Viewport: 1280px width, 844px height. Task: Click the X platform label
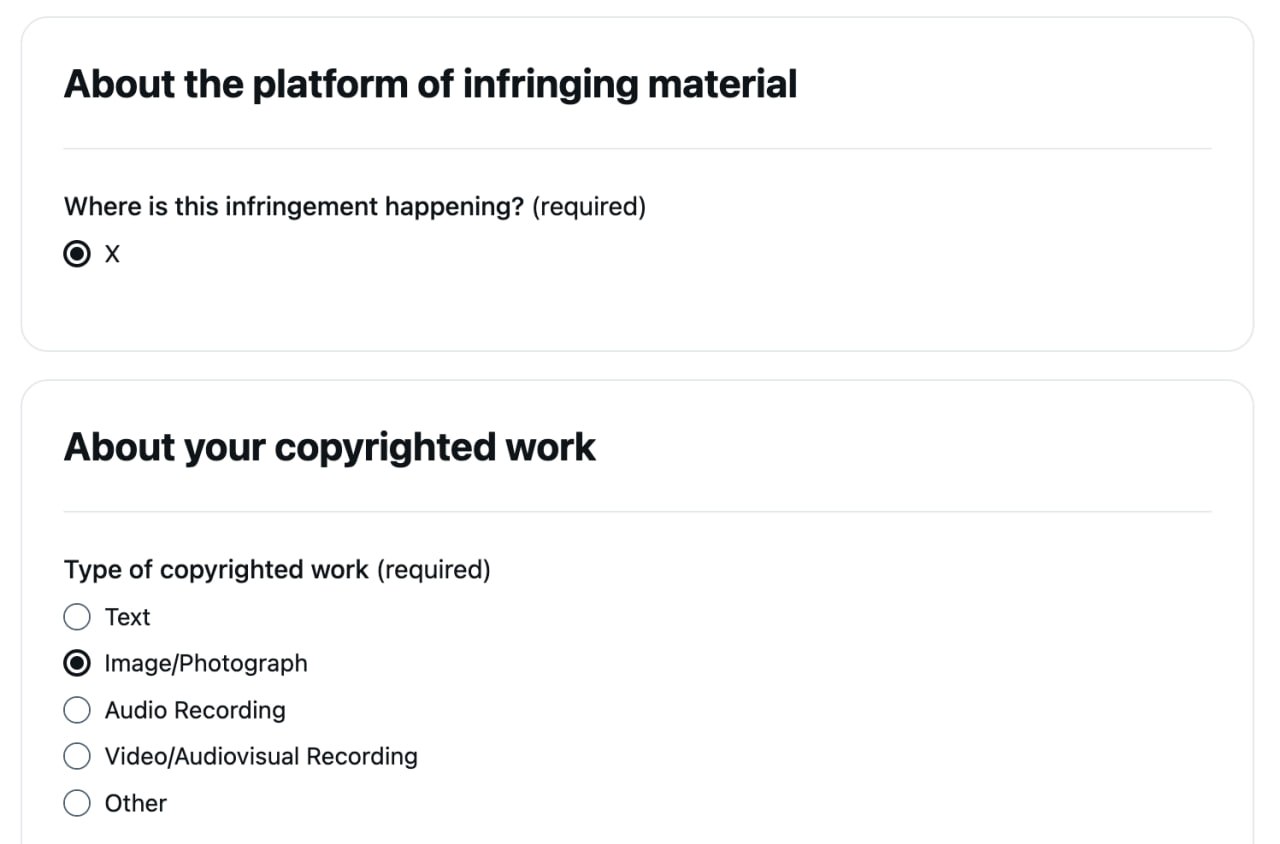112,254
